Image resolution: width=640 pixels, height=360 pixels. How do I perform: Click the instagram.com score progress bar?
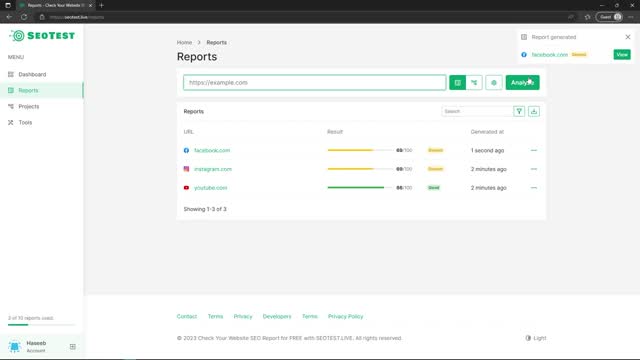coord(360,169)
